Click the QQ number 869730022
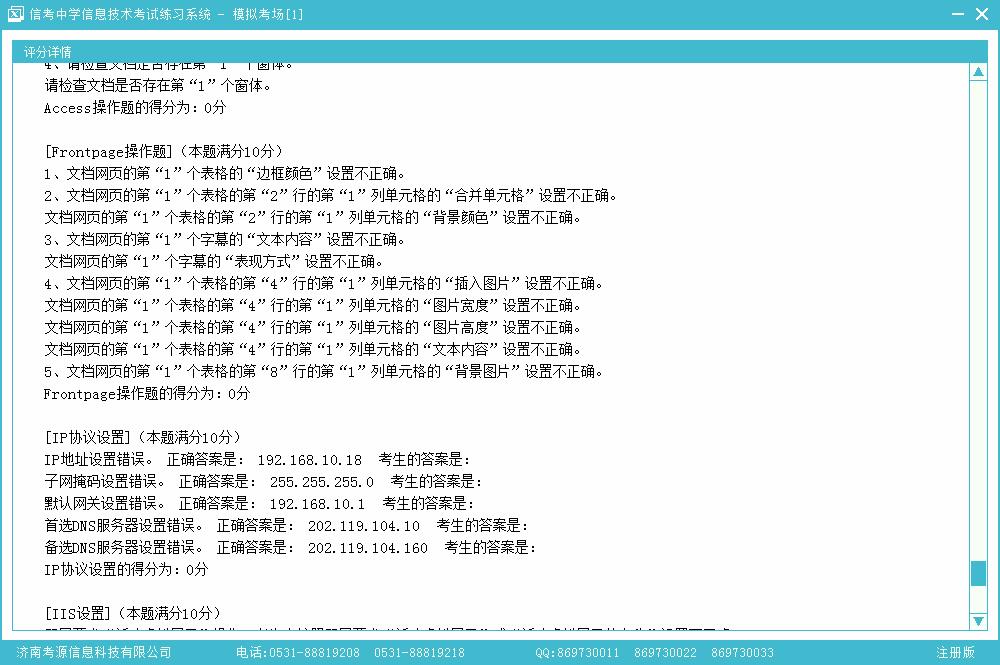Image resolution: width=1000 pixels, height=665 pixels. (x=664, y=652)
